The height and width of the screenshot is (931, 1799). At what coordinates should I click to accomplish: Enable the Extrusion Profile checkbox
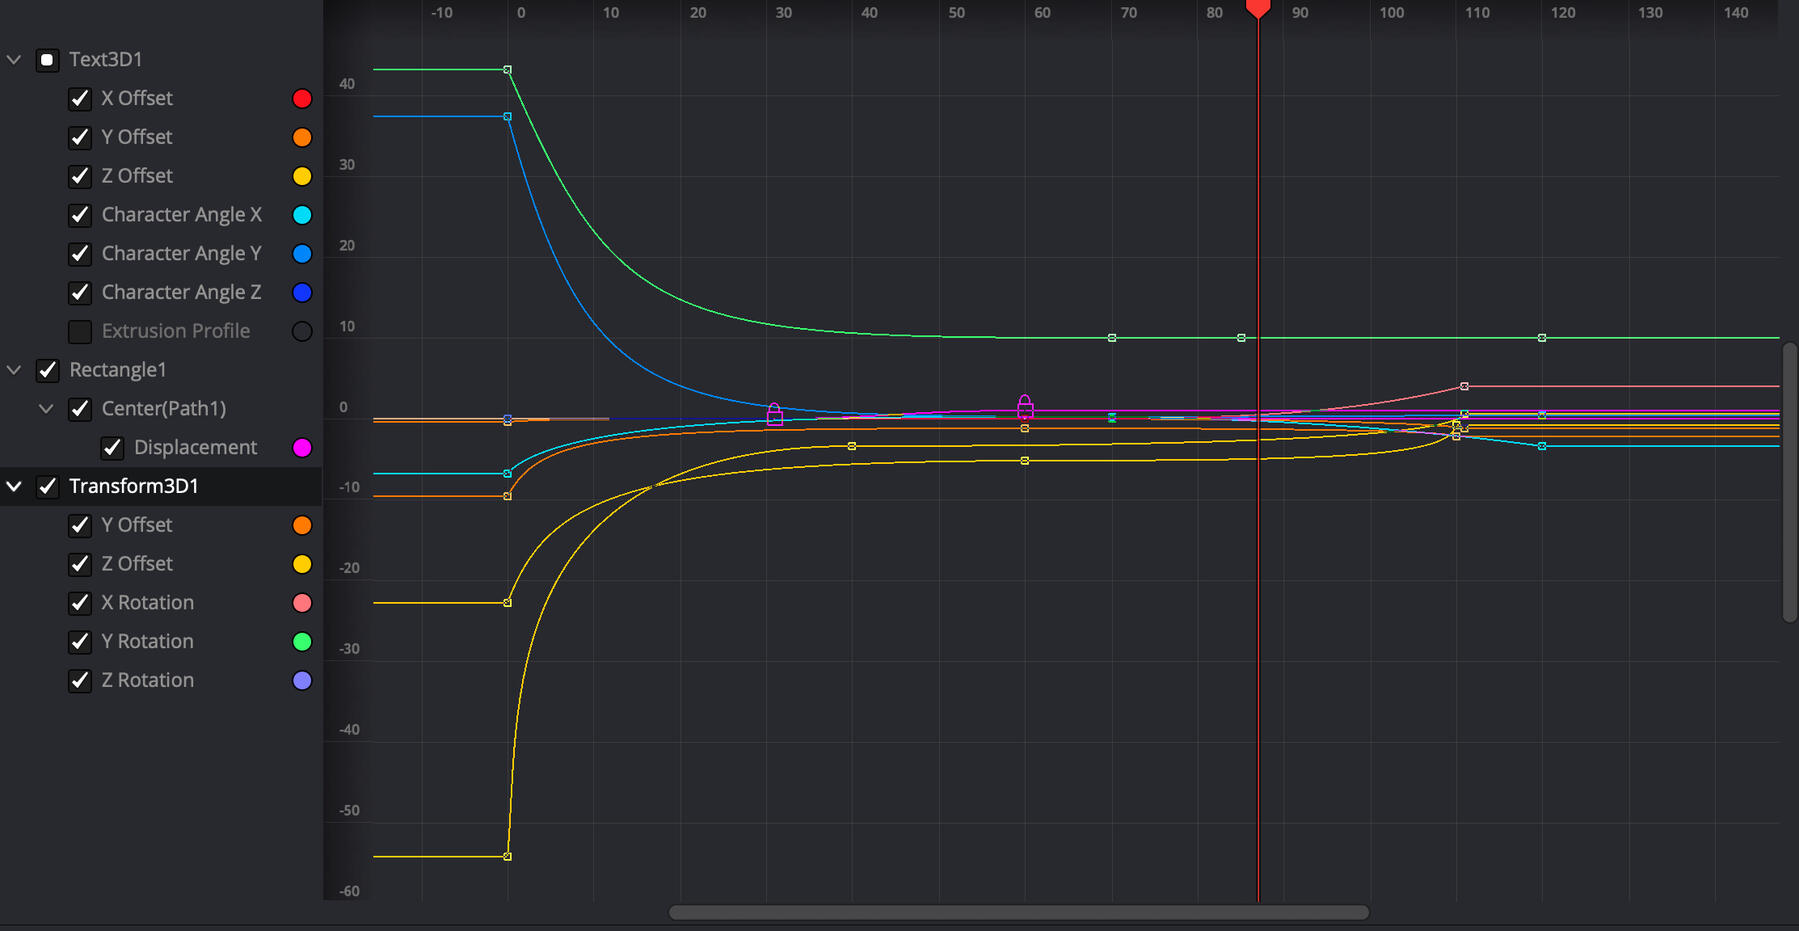tap(80, 331)
